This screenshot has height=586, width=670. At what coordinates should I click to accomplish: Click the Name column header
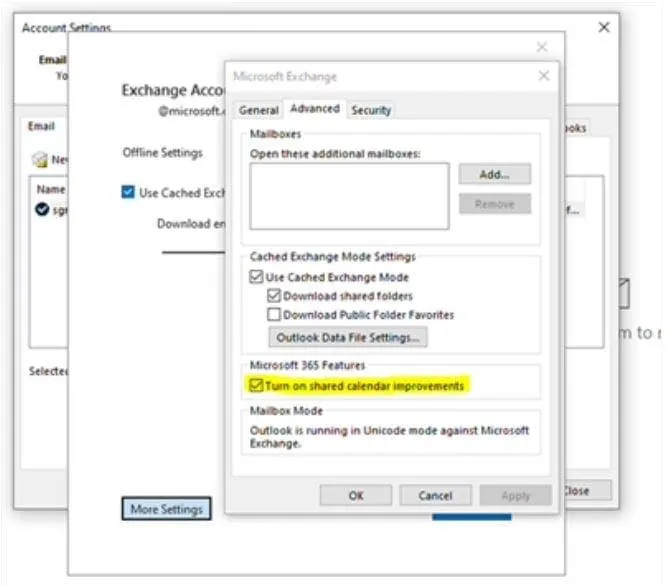click(x=51, y=189)
